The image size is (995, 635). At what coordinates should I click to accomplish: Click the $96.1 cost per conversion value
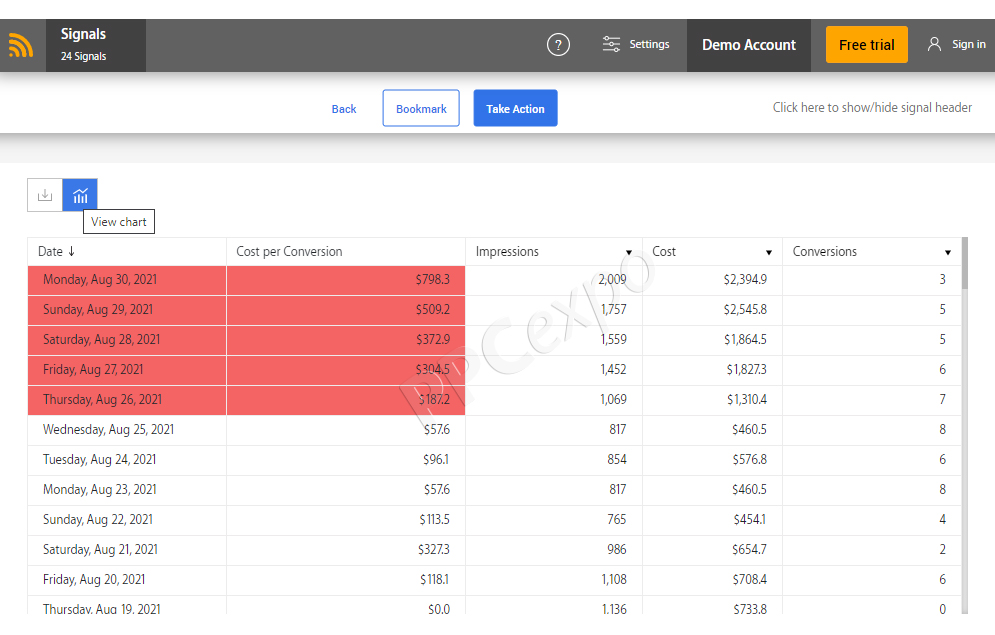(436, 459)
